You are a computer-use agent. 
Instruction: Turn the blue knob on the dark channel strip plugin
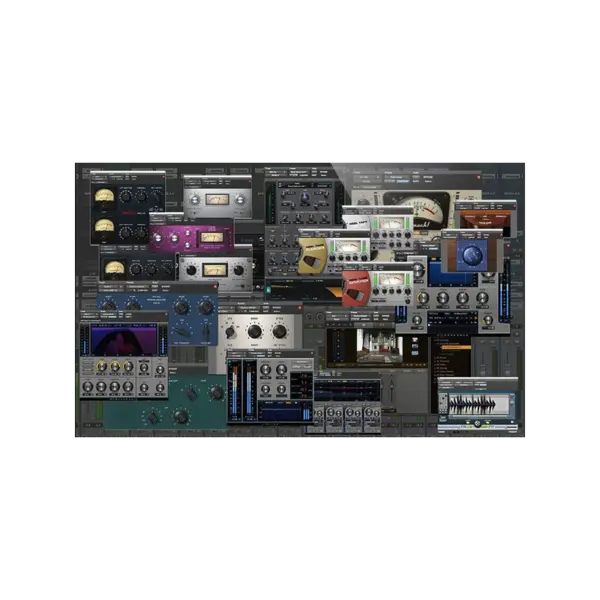[305, 198]
